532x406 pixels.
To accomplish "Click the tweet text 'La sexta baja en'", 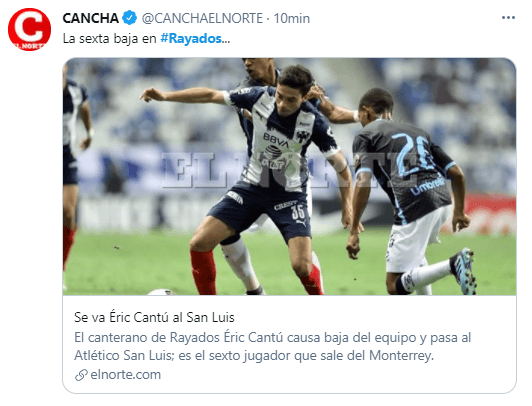I will pyautogui.click(x=109, y=38).
